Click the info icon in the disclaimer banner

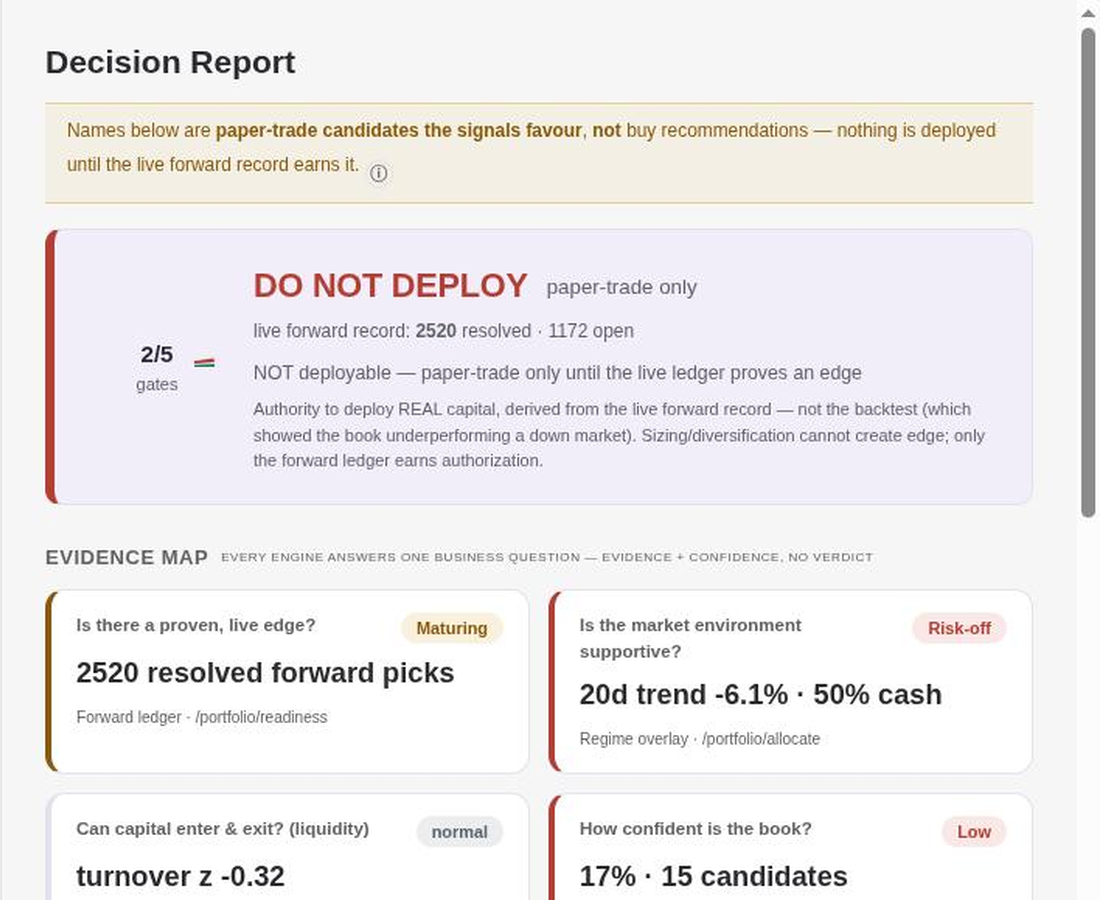pos(378,173)
